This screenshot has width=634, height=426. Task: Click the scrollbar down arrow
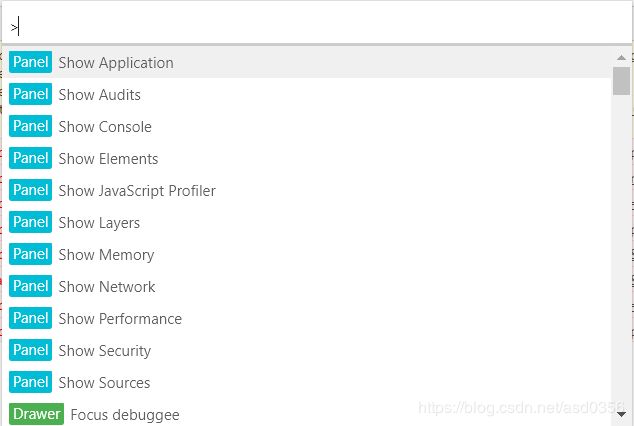[x=621, y=414]
